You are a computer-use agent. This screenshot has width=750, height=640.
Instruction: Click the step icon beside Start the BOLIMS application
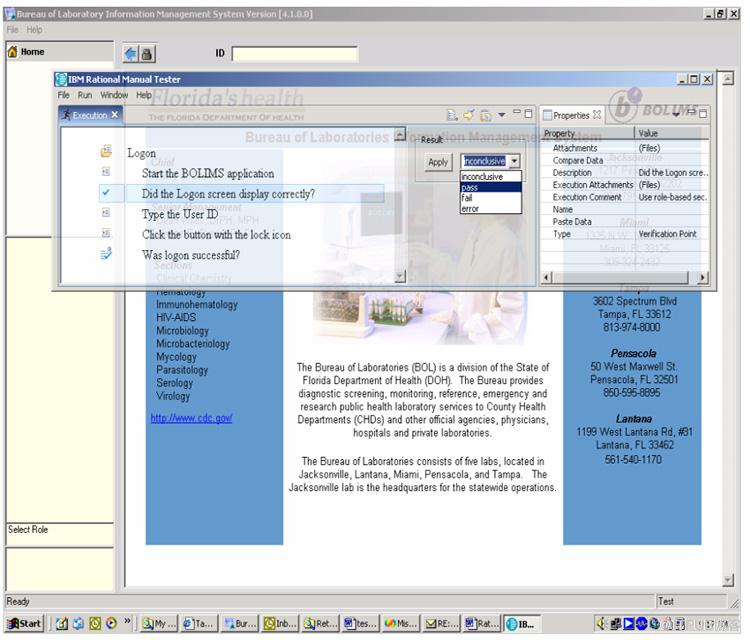[106, 172]
